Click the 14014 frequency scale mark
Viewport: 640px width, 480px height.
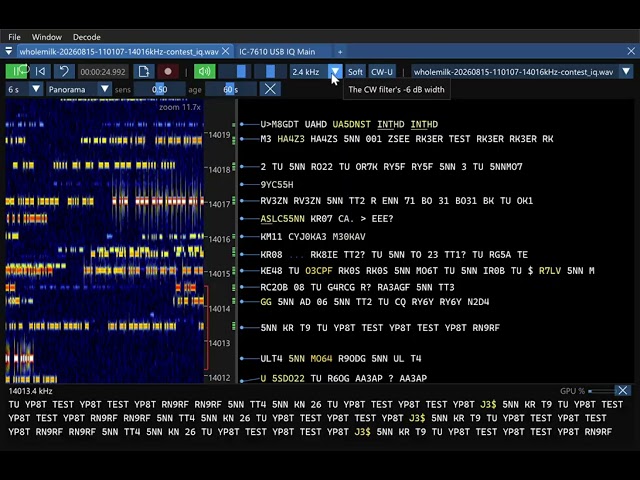[220, 309]
